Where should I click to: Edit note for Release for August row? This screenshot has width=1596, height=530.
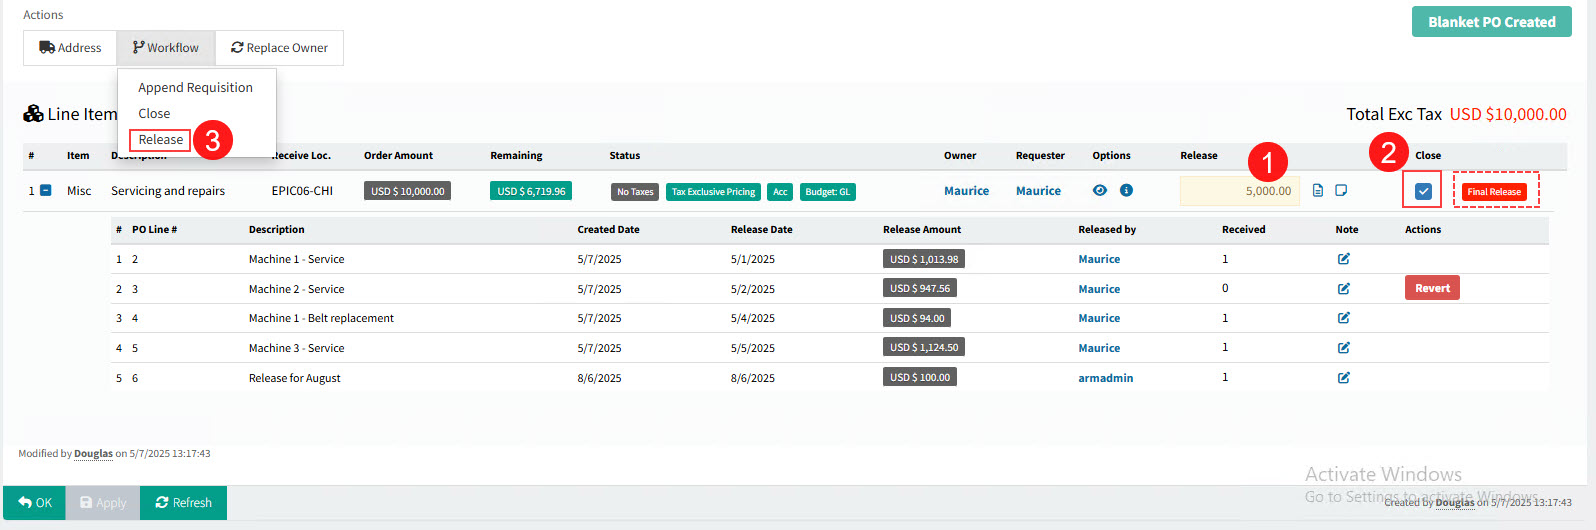[x=1343, y=378]
